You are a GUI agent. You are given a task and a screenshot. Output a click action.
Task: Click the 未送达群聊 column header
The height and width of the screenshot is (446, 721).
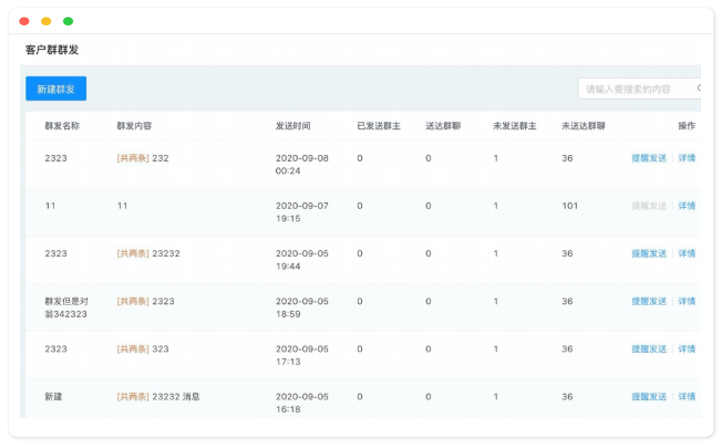click(583, 127)
